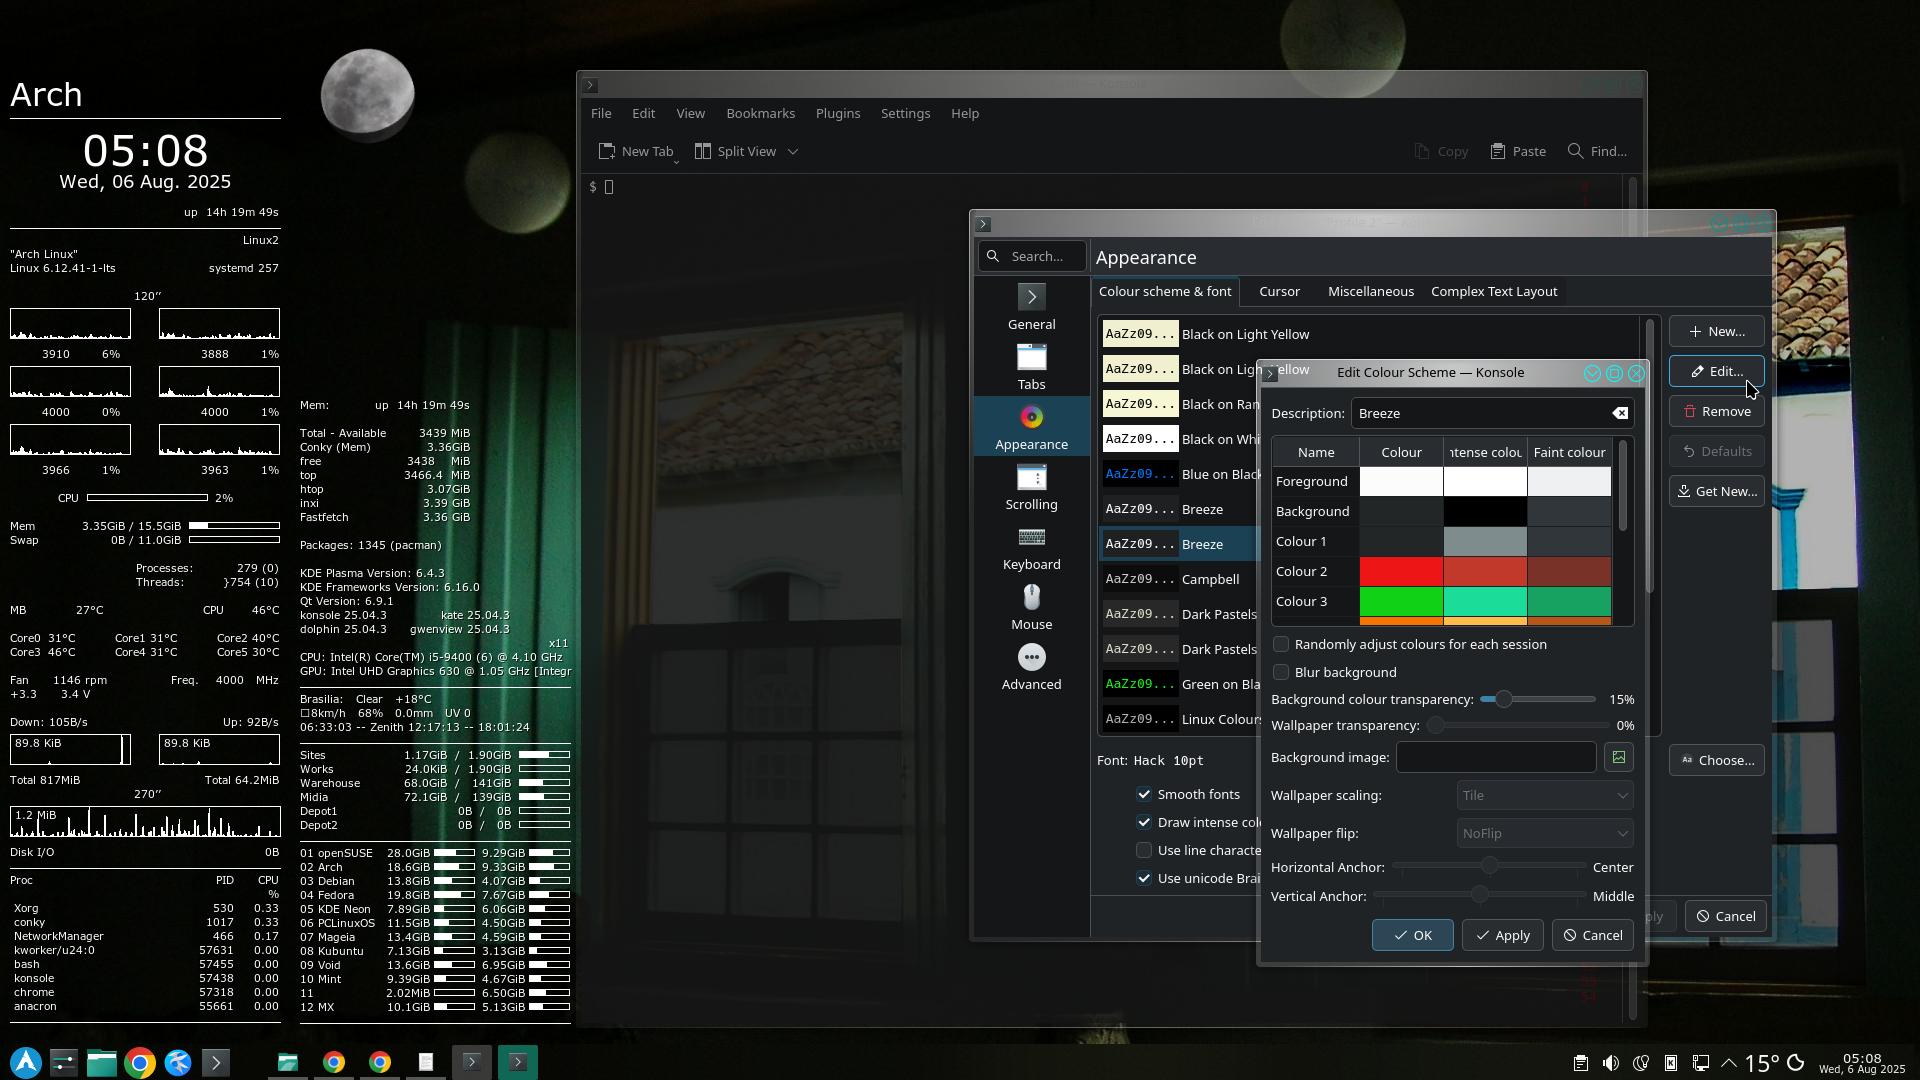Image resolution: width=1920 pixels, height=1080 pixels.
Task: Click the Choose... font button
Action: click(1716, 760)
